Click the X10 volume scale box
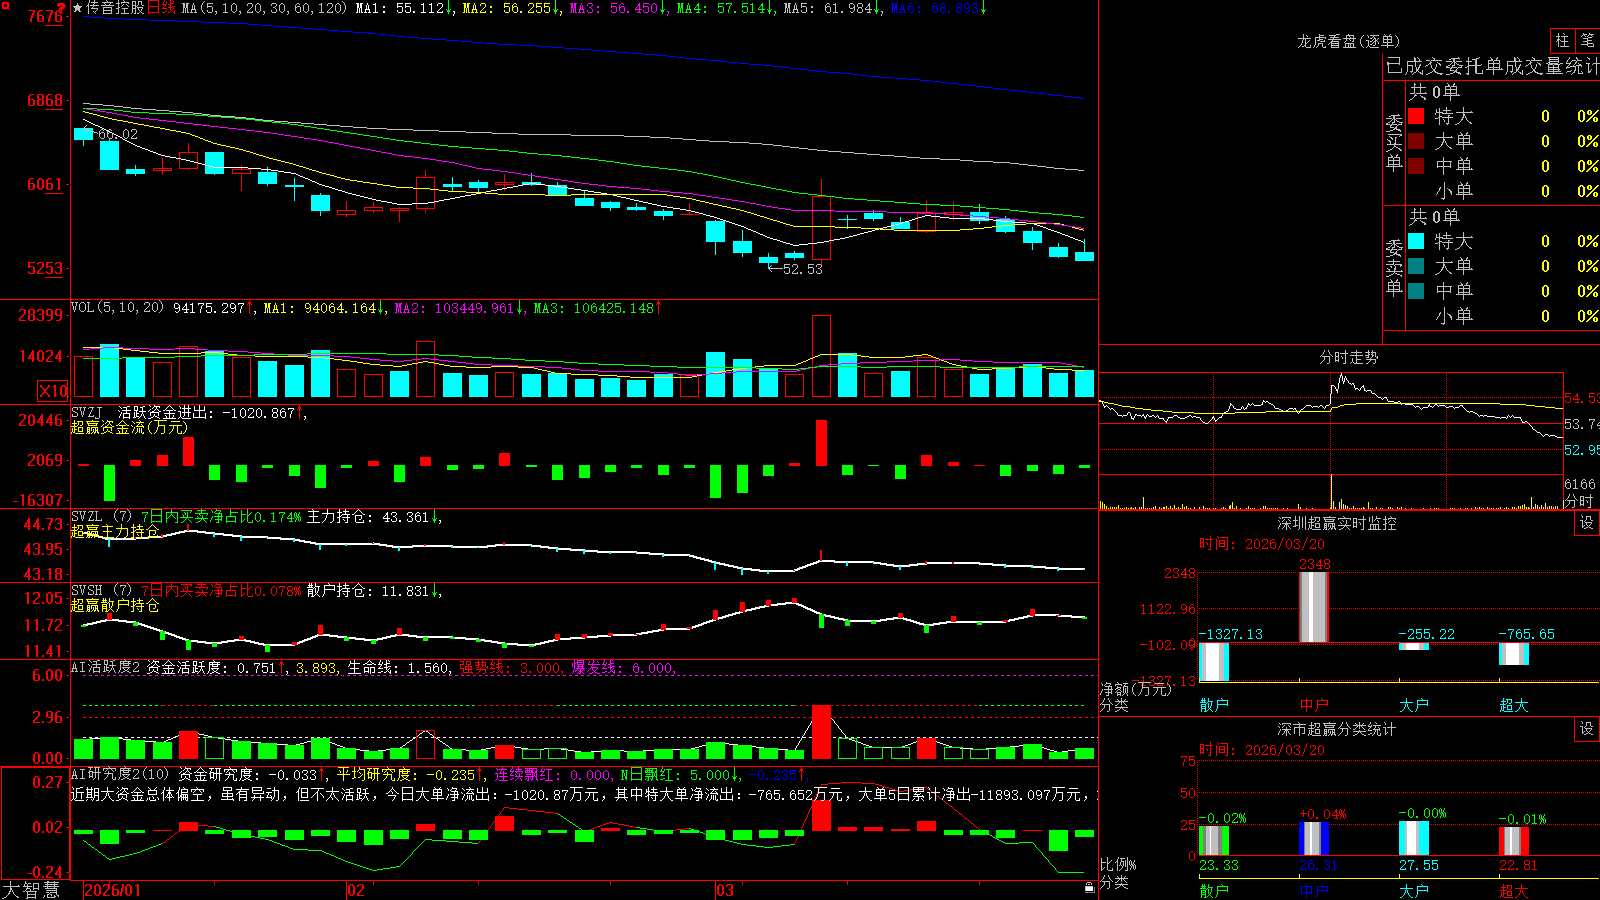The image size is (1600, 900). pyautogui.click(x=53, y=391)
